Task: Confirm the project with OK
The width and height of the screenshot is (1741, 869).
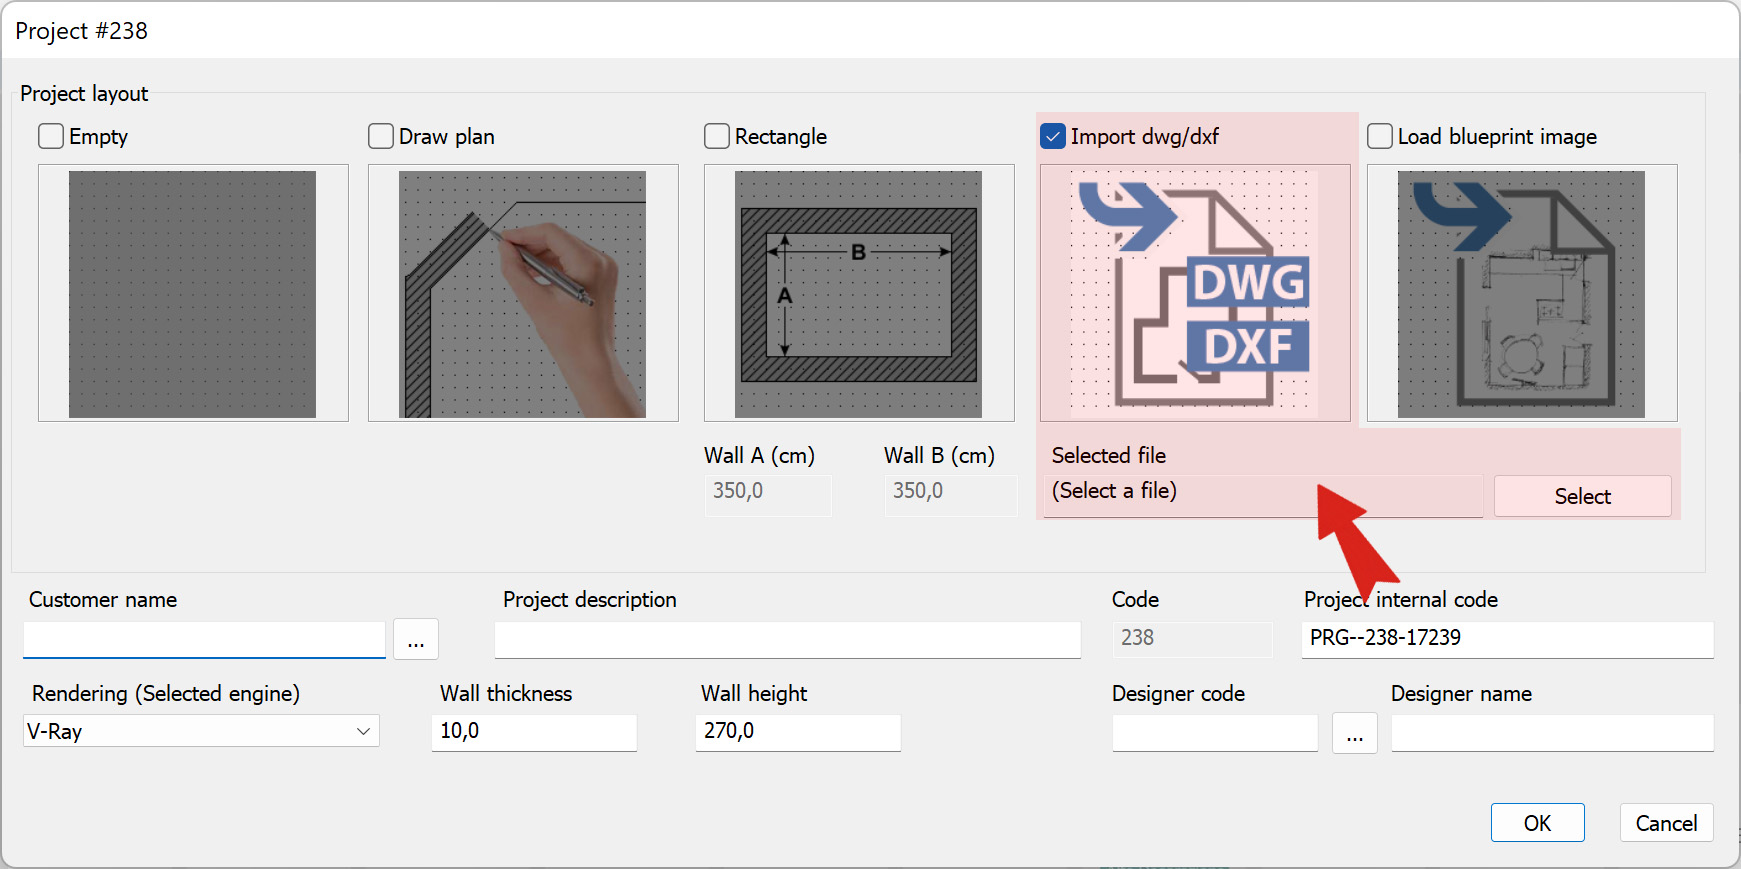Action: coord(1538,823)
